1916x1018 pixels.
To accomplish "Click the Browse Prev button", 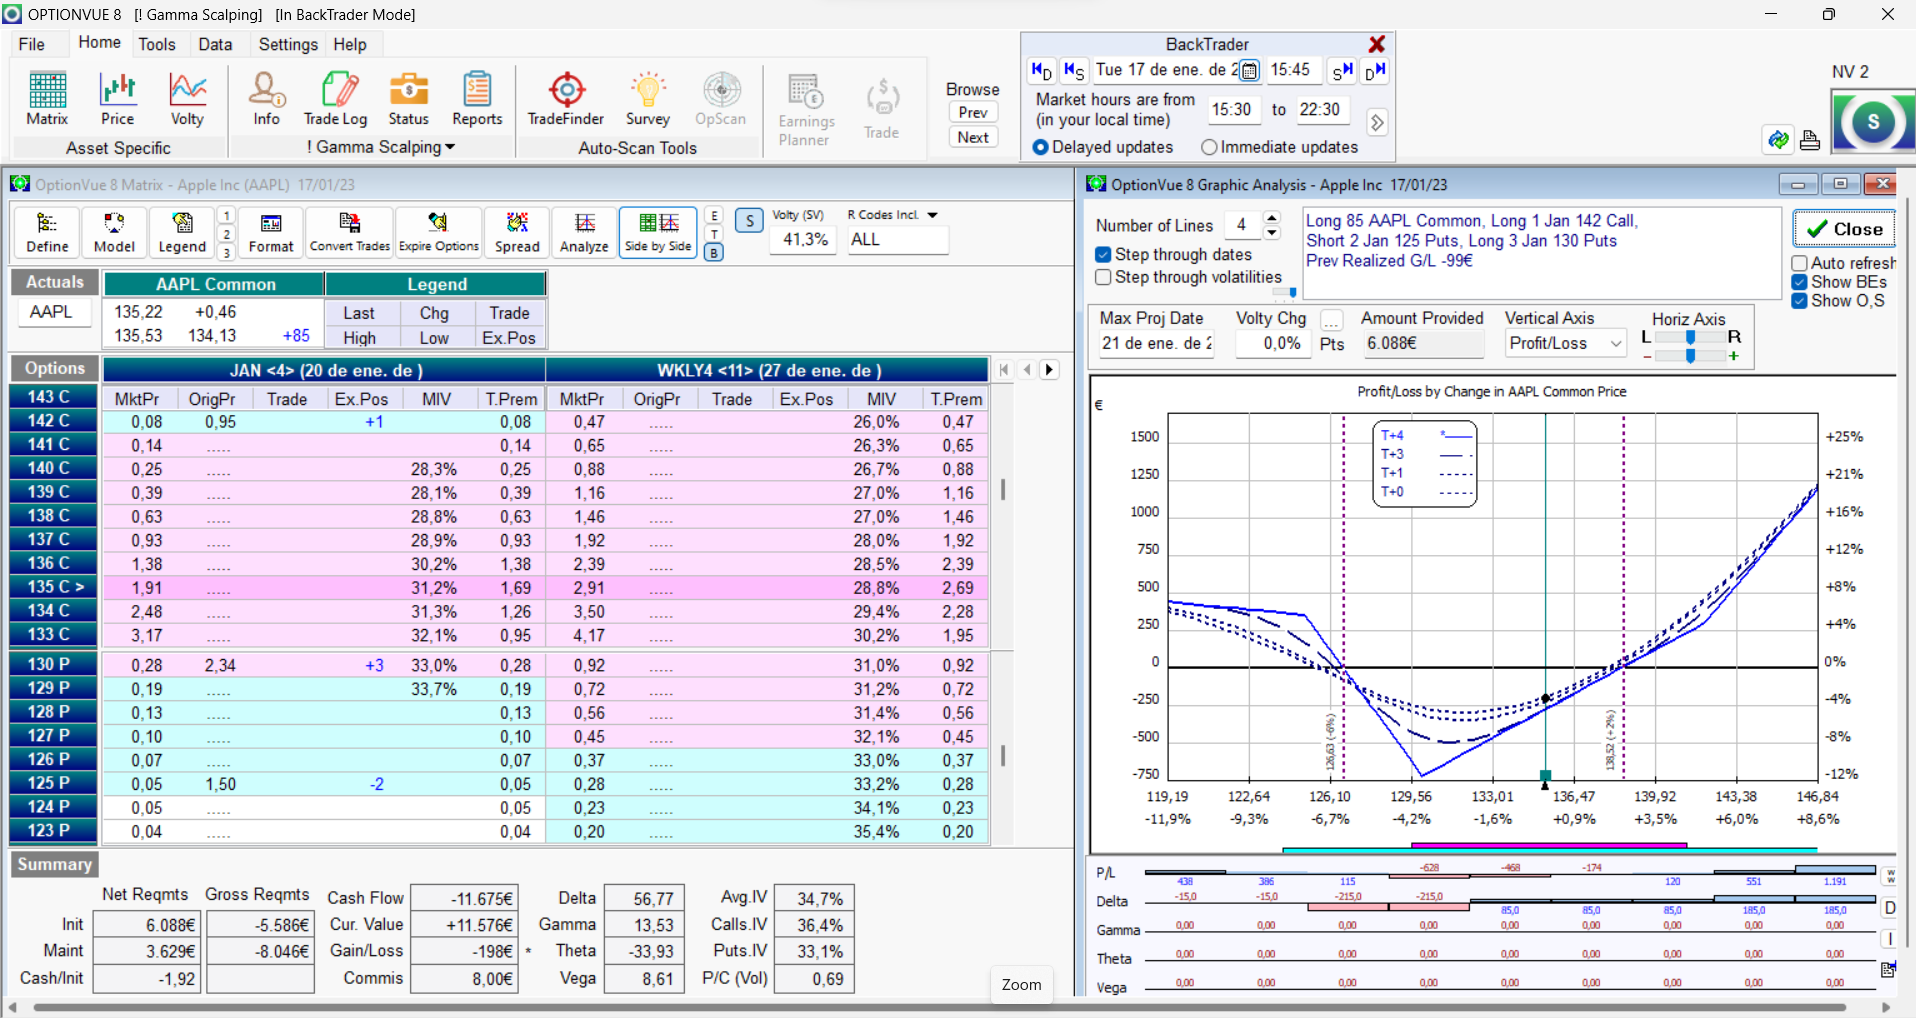I will [973, 113].
